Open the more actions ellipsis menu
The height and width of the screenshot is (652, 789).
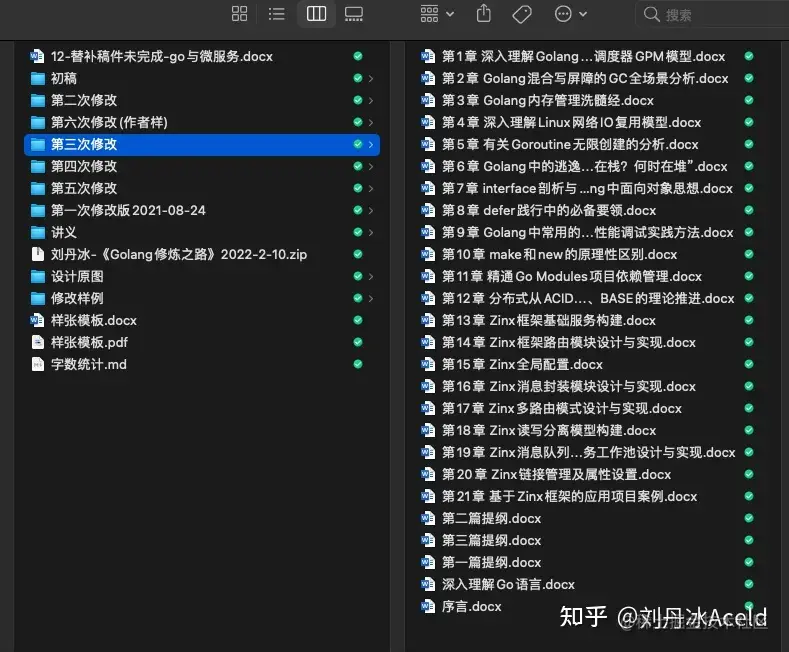(x=570, y=14)
